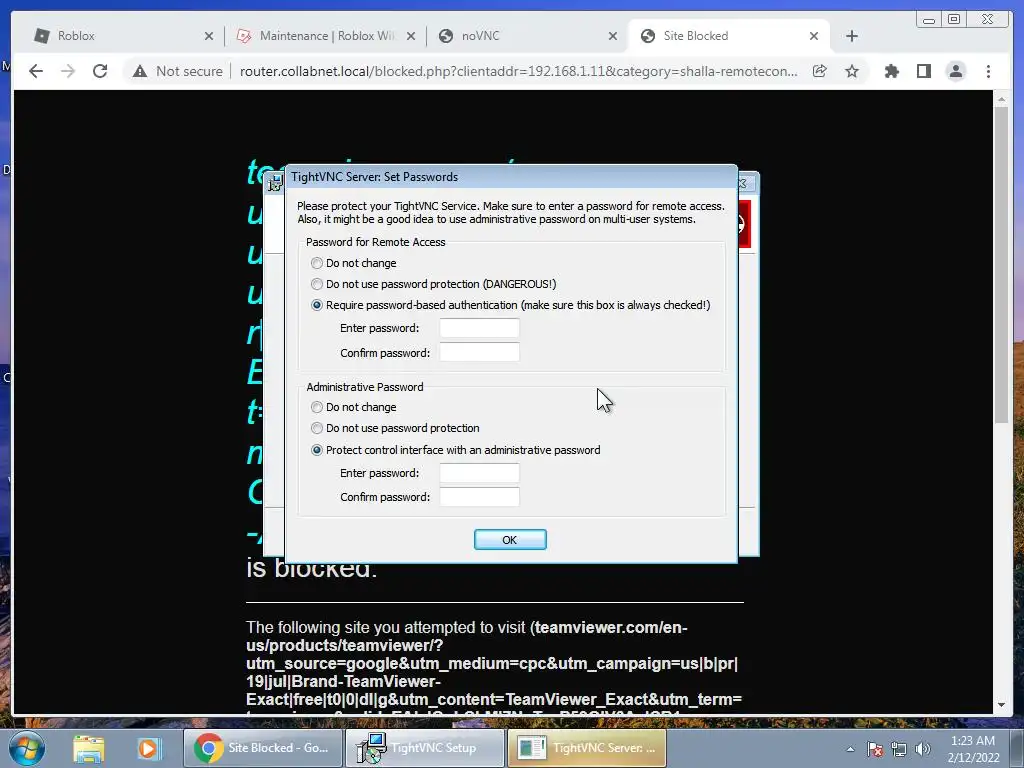Select the Site Blocked tab
The image size is (1024, 768).
(728, 36)
